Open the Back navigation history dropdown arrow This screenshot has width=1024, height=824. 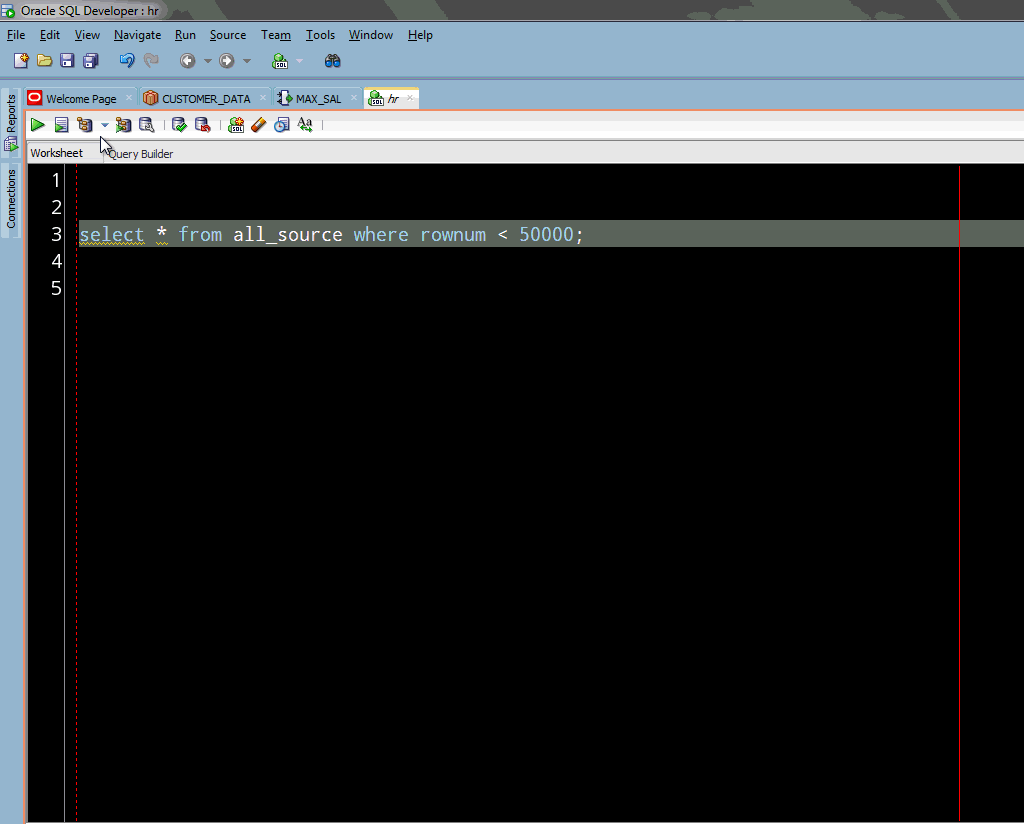208,61
